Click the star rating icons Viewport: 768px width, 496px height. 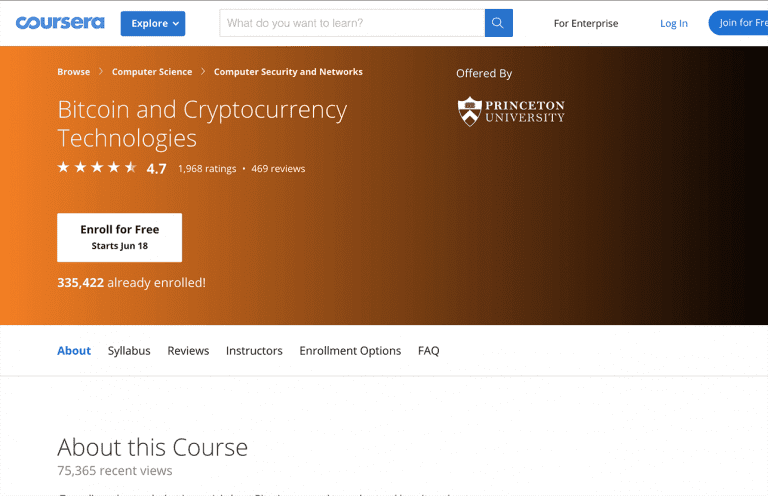(x=97, y=168)
